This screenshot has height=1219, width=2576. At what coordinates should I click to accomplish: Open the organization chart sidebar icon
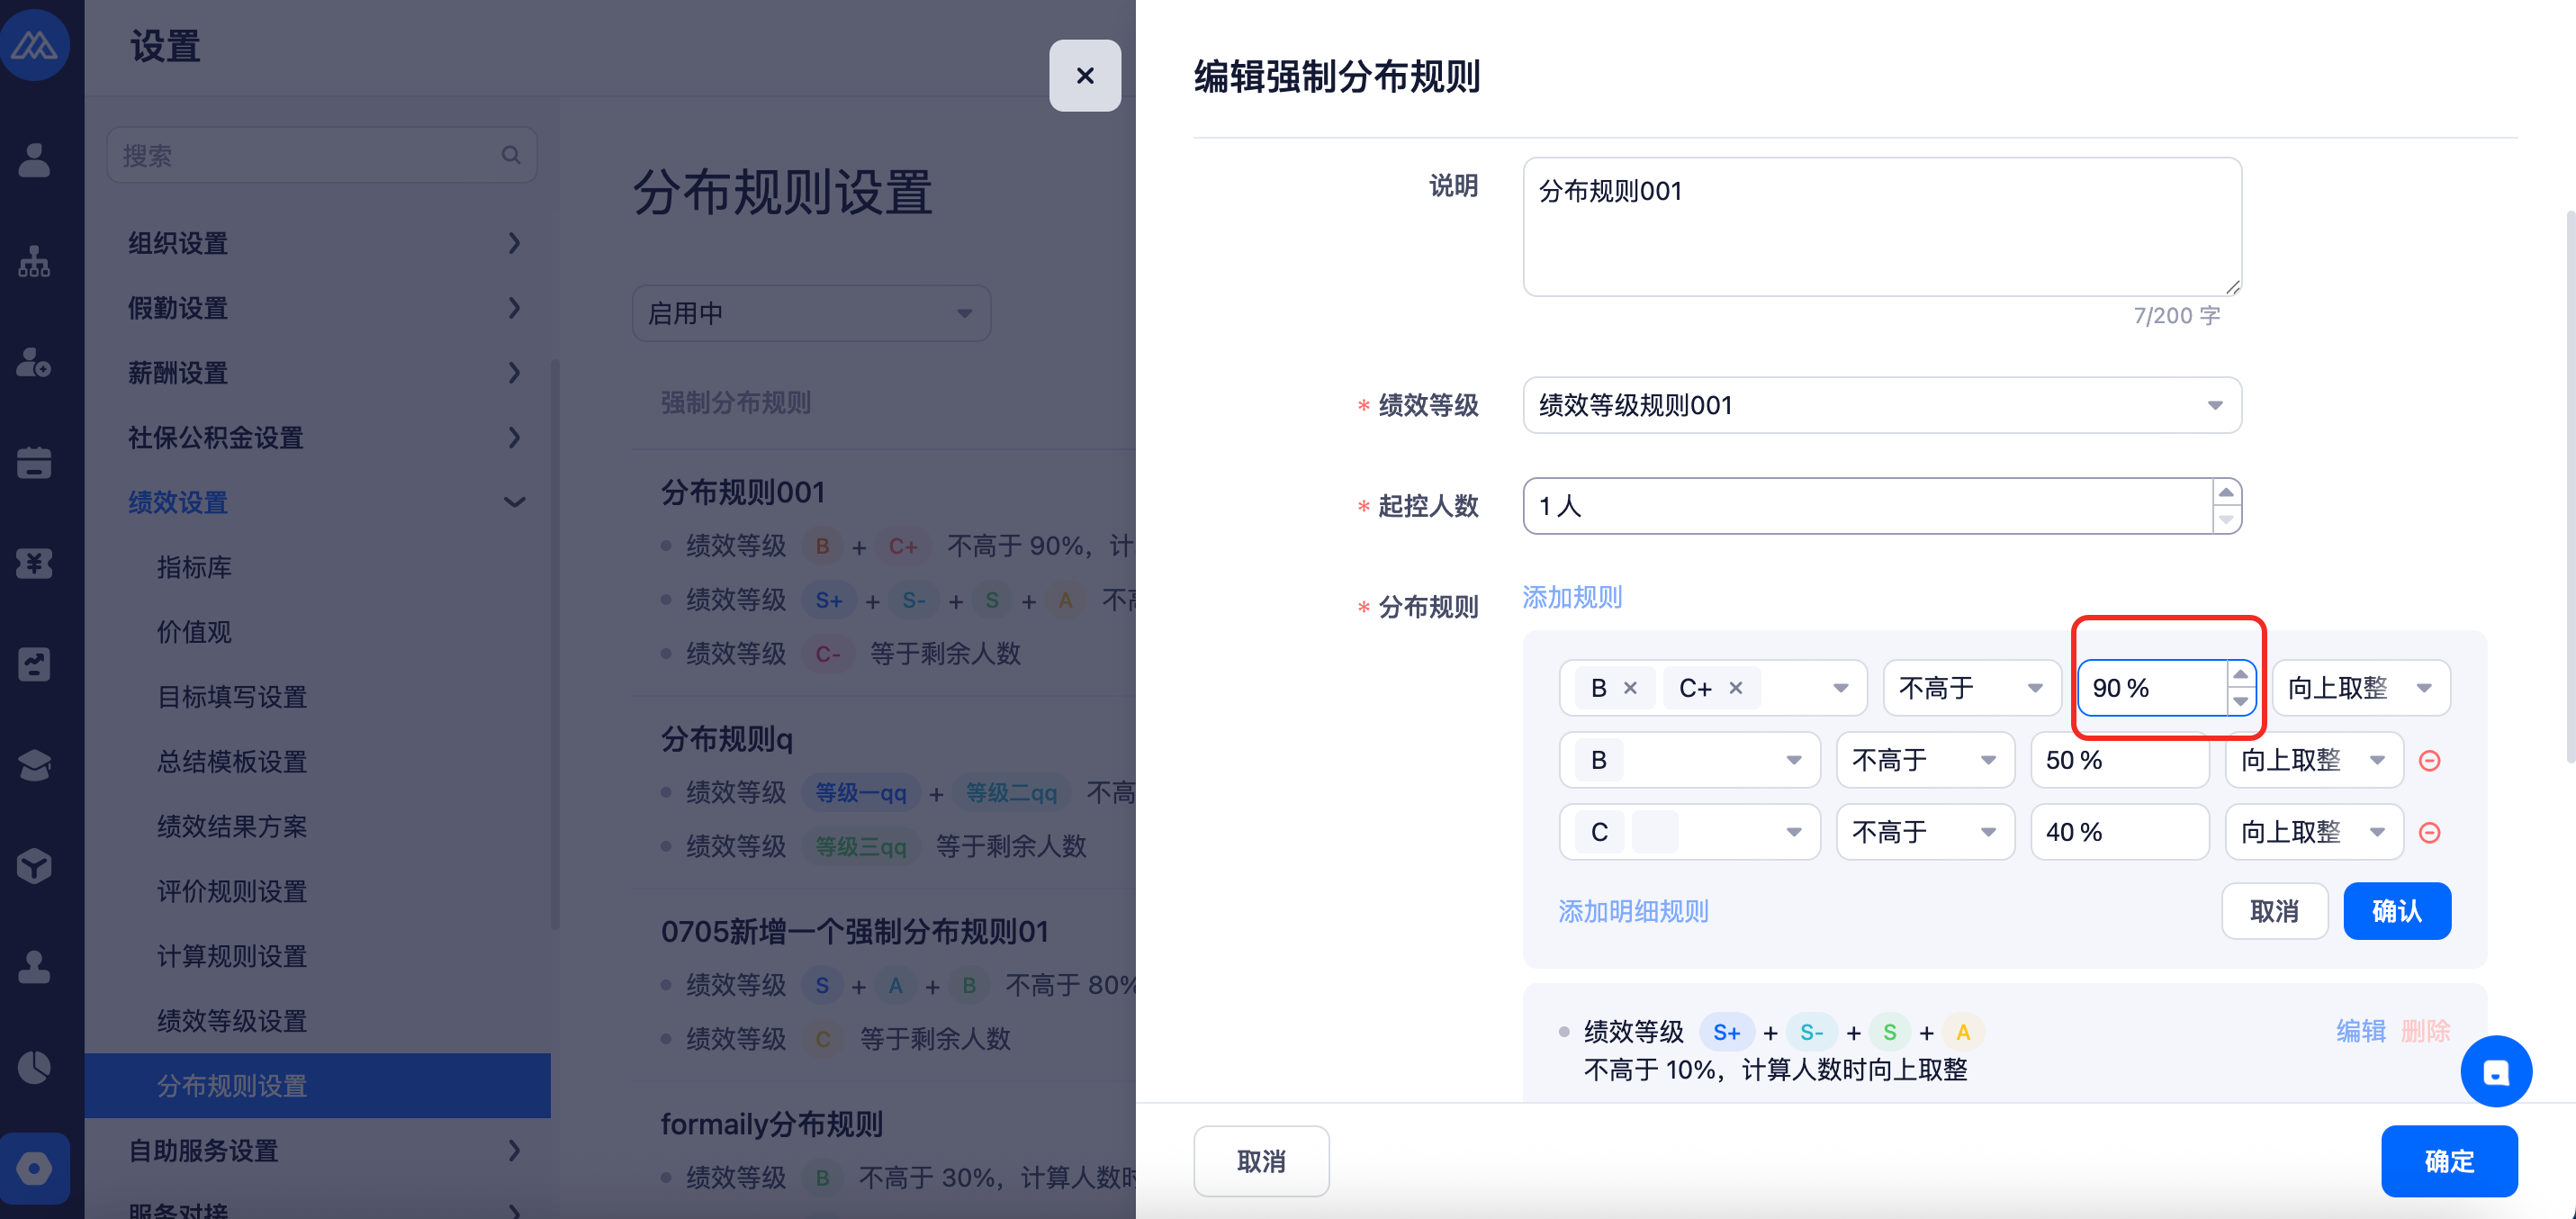(35, 261)
